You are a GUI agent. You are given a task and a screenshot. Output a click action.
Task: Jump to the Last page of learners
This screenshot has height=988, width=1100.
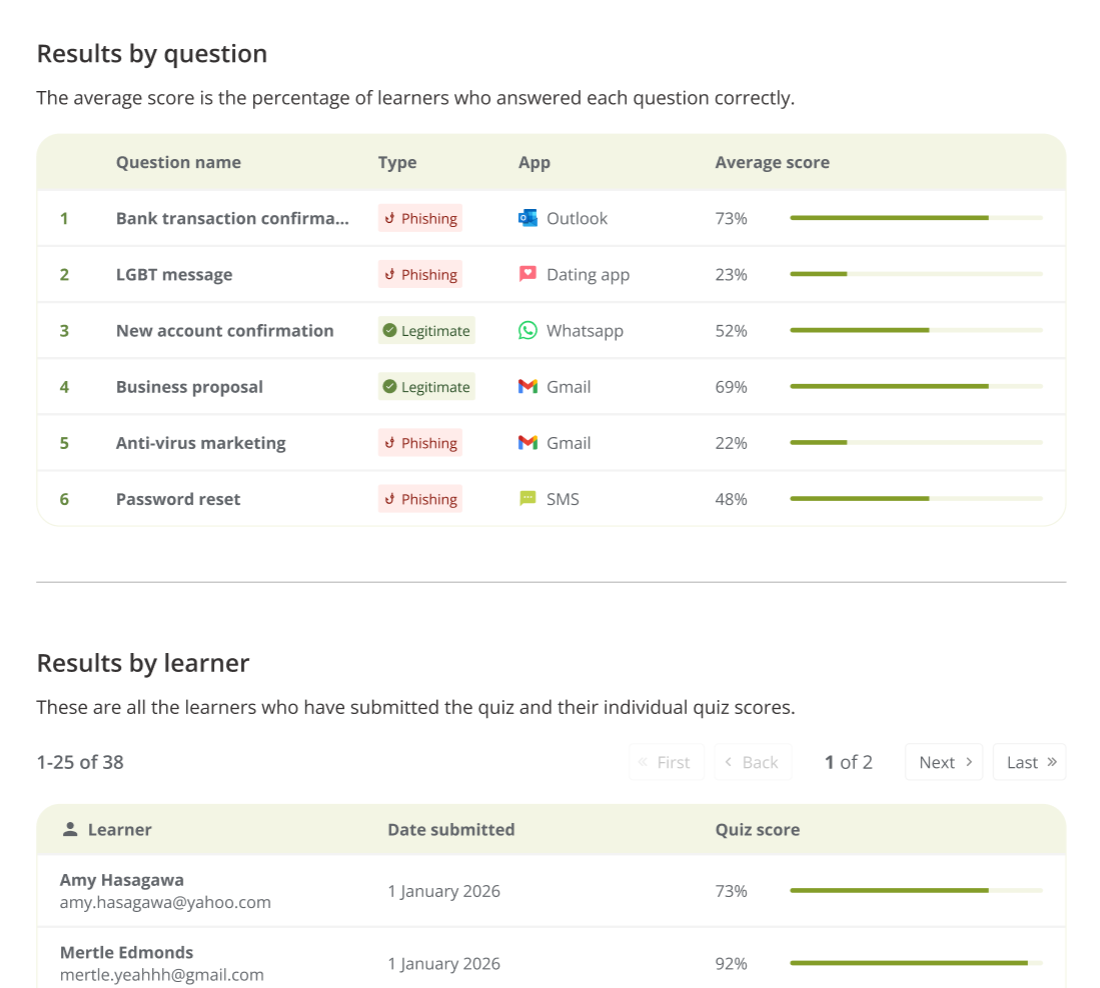click(x=1029, y=761)
